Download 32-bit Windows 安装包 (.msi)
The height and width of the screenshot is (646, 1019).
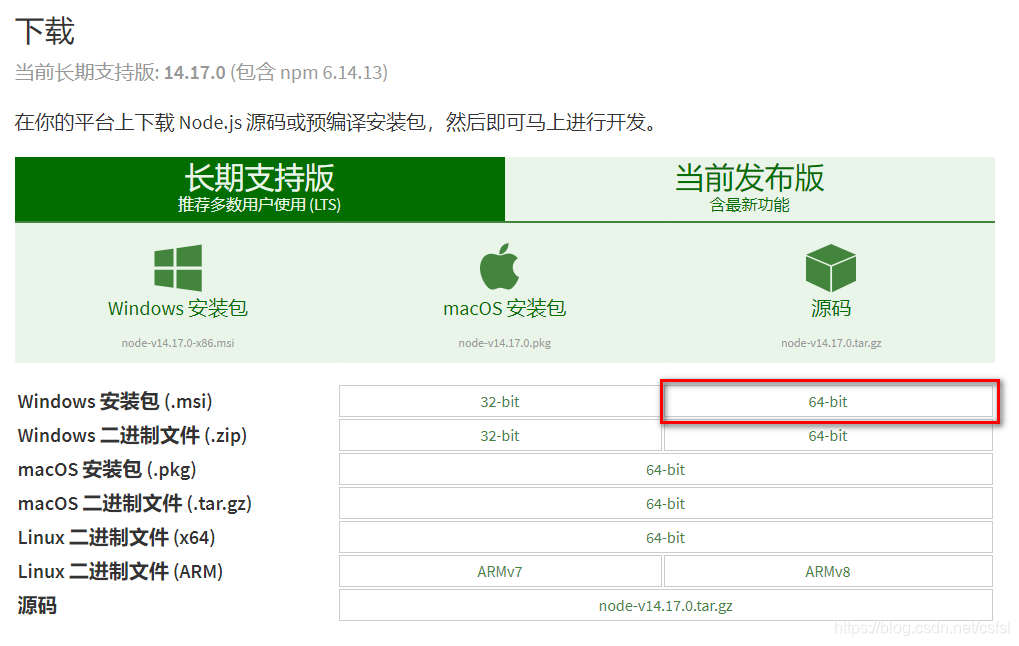tap(500, 402)
